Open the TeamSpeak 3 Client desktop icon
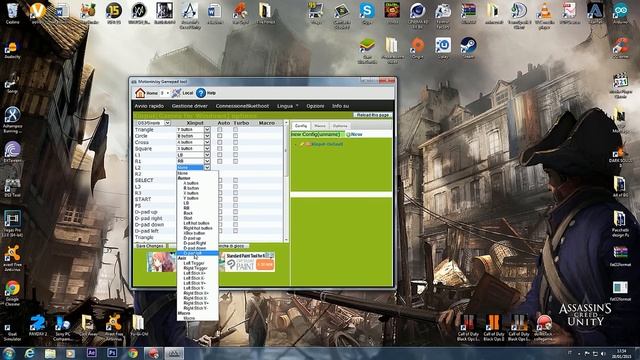Image resolution: width=640 pixels, height=360 pixels. pyautogui.click(x=519, y=16)
